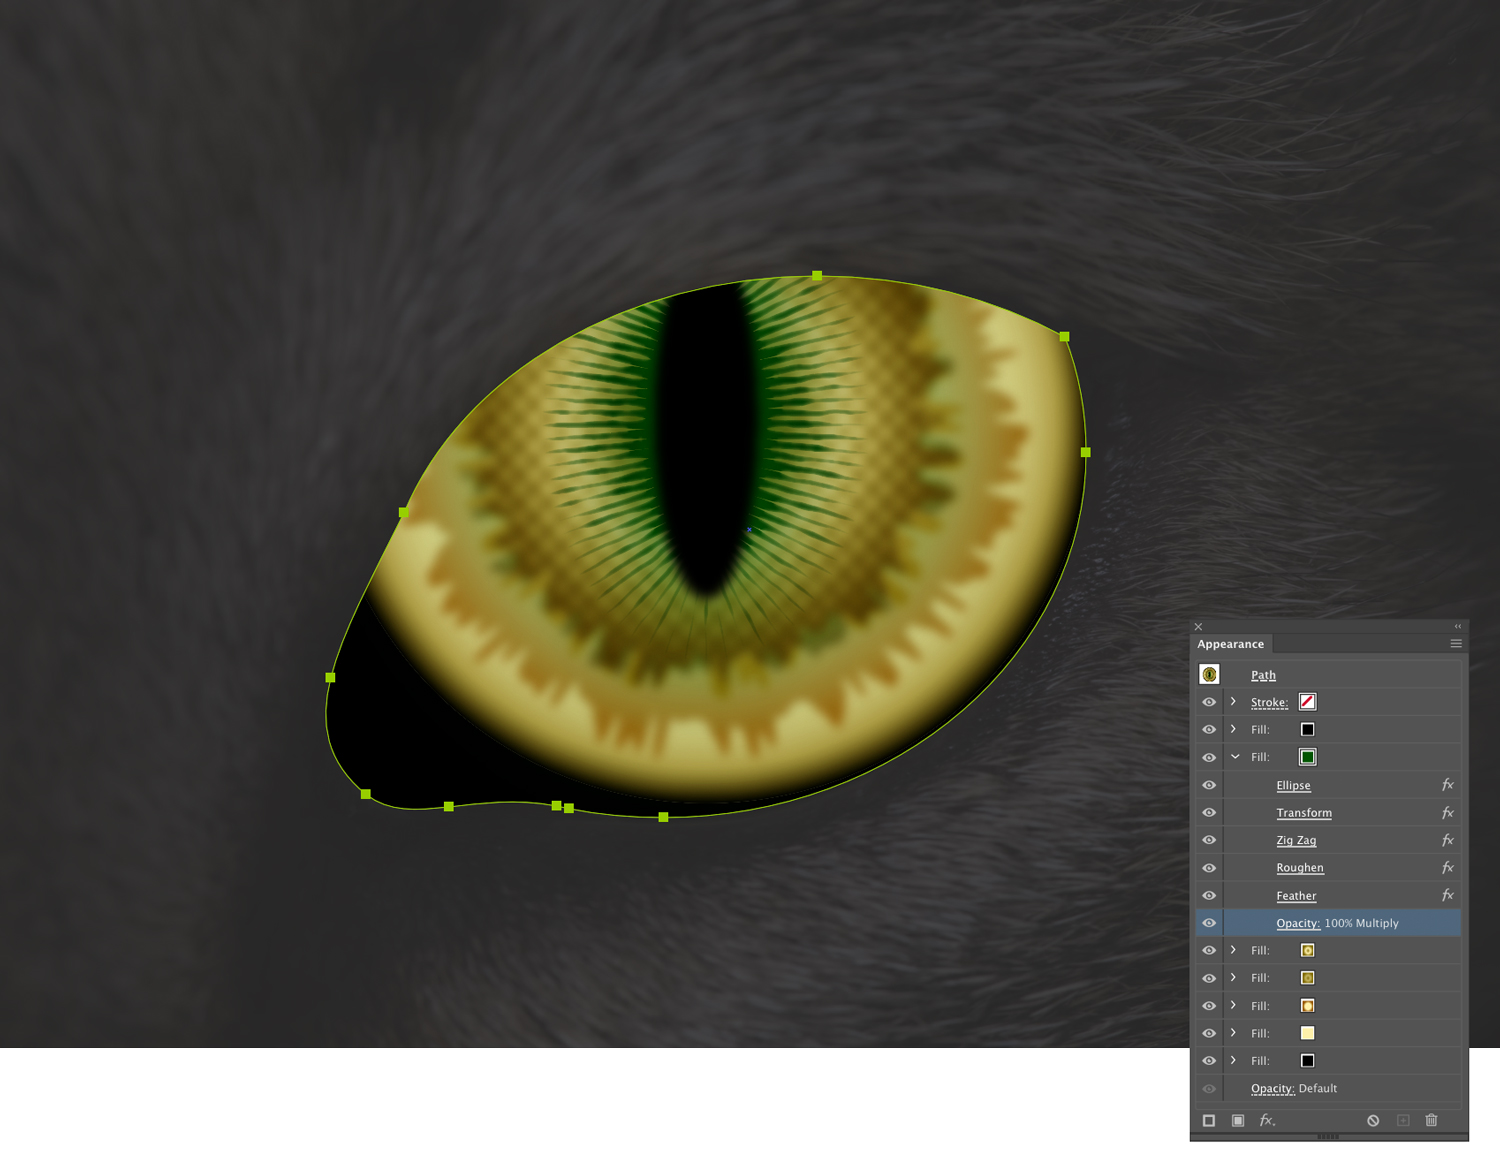
Task: Open the Transform effect settings link
Action: [x=1304, y=812]
